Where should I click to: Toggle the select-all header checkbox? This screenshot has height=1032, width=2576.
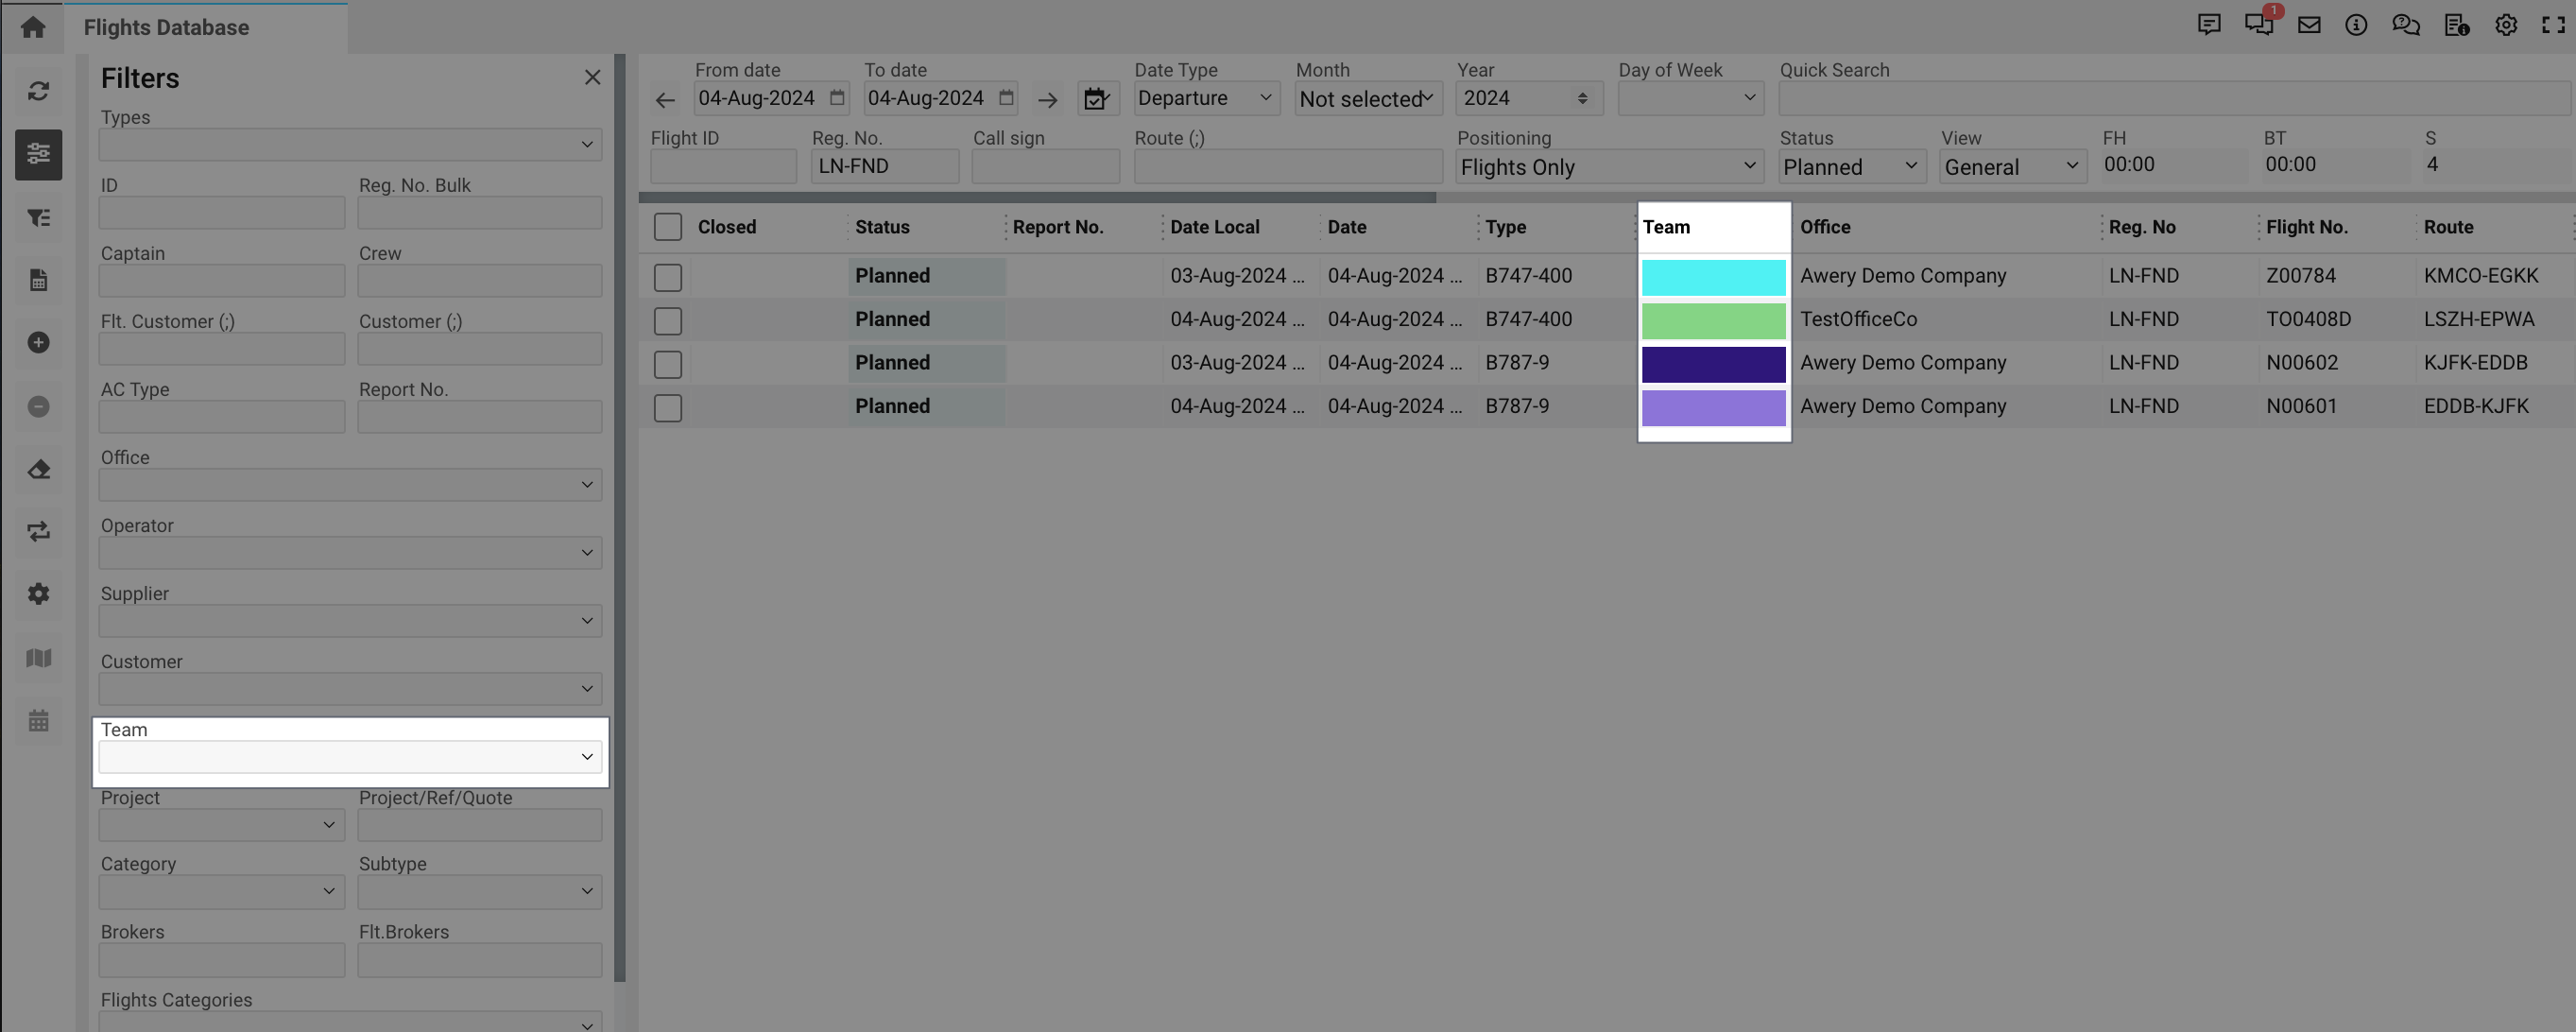click(667, 227)
